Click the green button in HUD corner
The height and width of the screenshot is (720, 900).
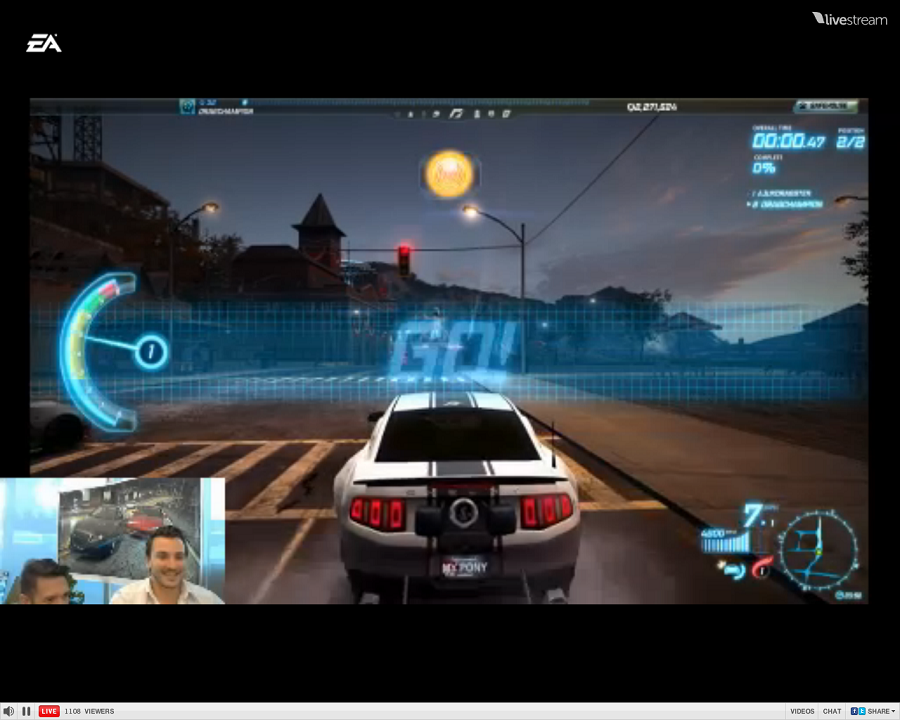pos(825,106)
